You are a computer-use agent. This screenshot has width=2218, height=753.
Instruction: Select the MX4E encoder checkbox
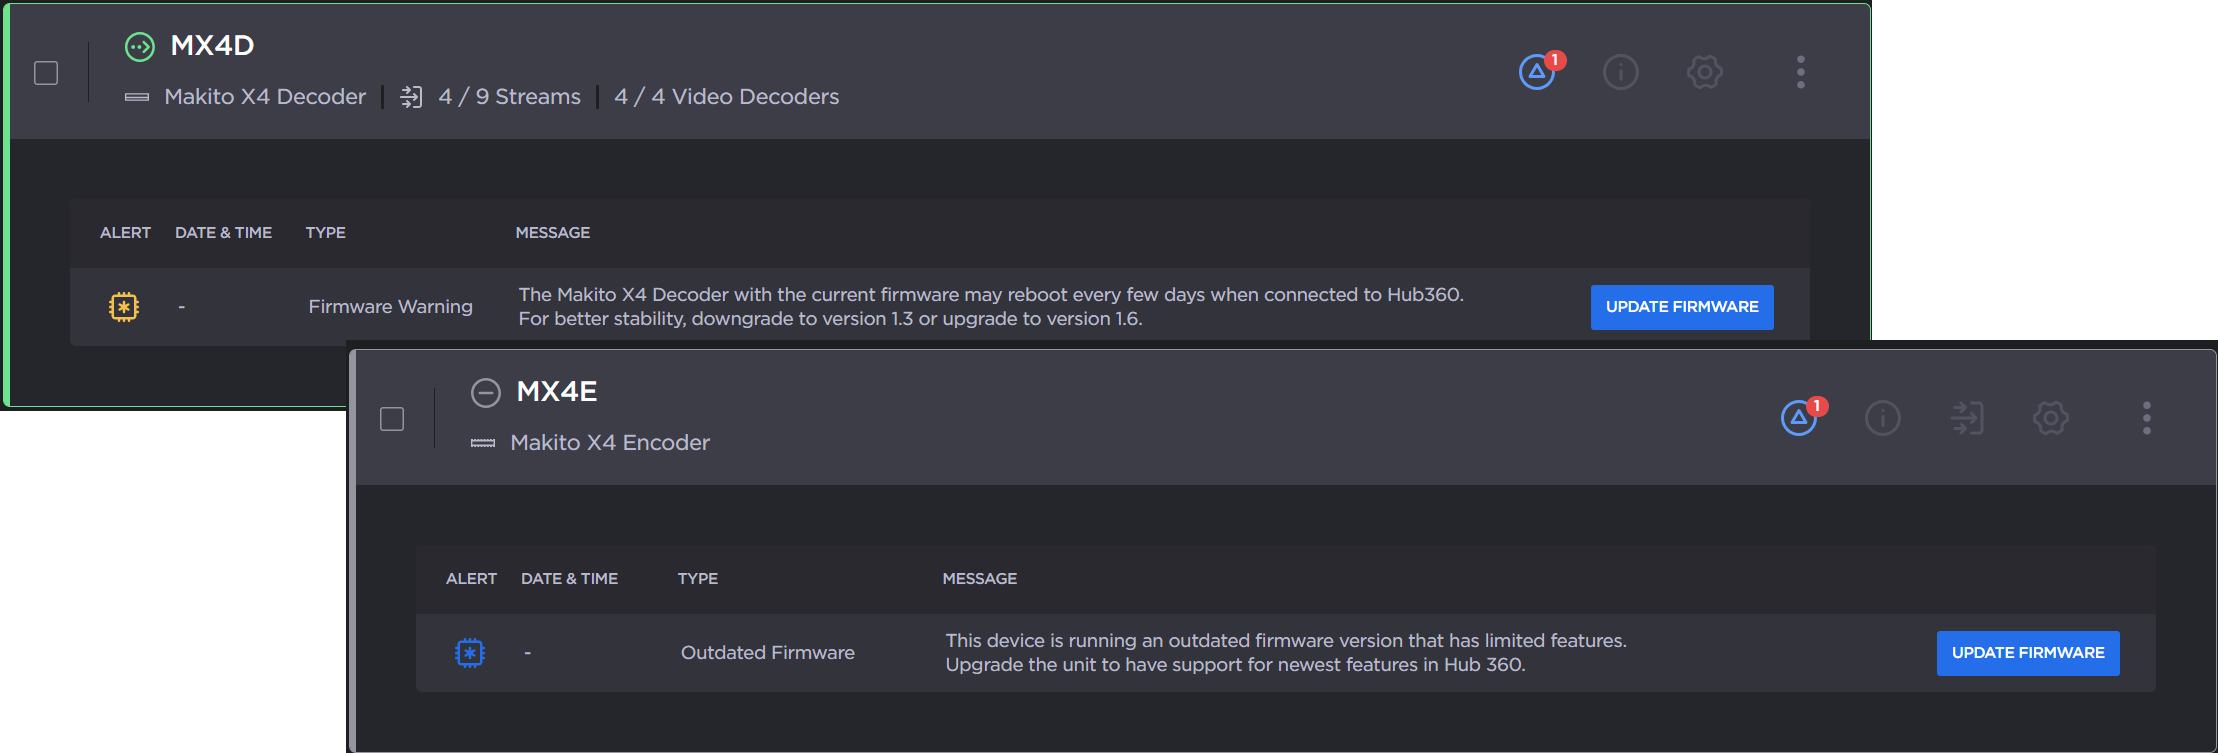[x=391, y=419]
